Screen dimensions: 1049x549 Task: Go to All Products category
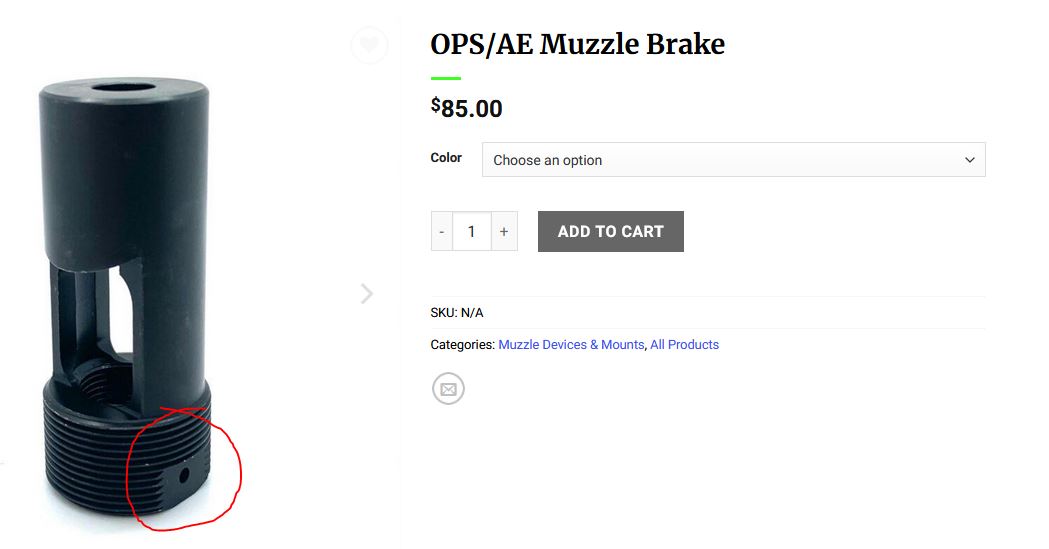684,345
